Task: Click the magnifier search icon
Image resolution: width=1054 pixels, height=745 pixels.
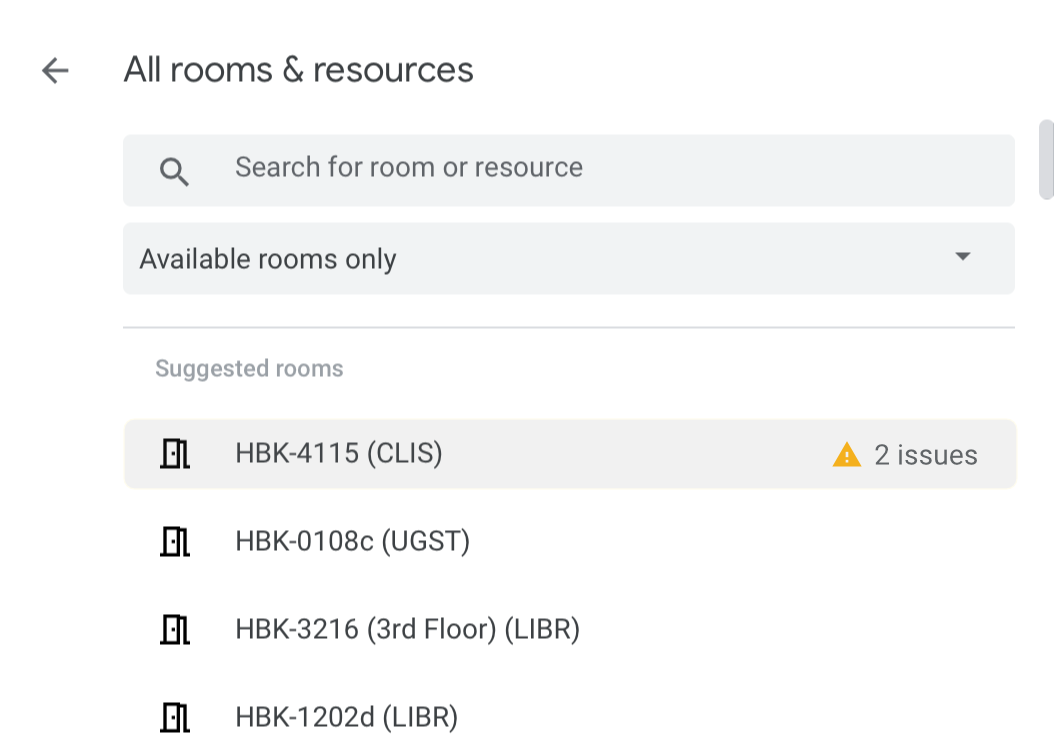Action: 174,171
